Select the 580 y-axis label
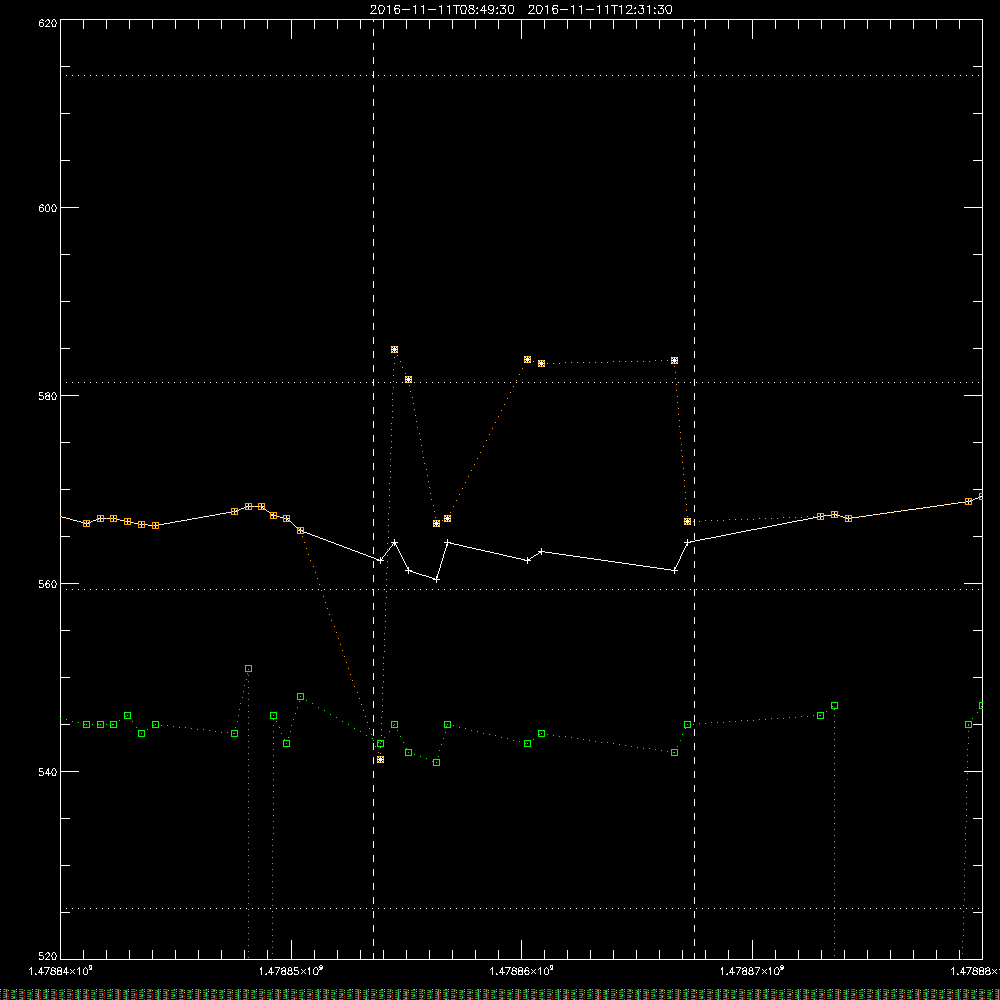Viewport: 1000px width, 1000px height. click(x=48, y=396)
